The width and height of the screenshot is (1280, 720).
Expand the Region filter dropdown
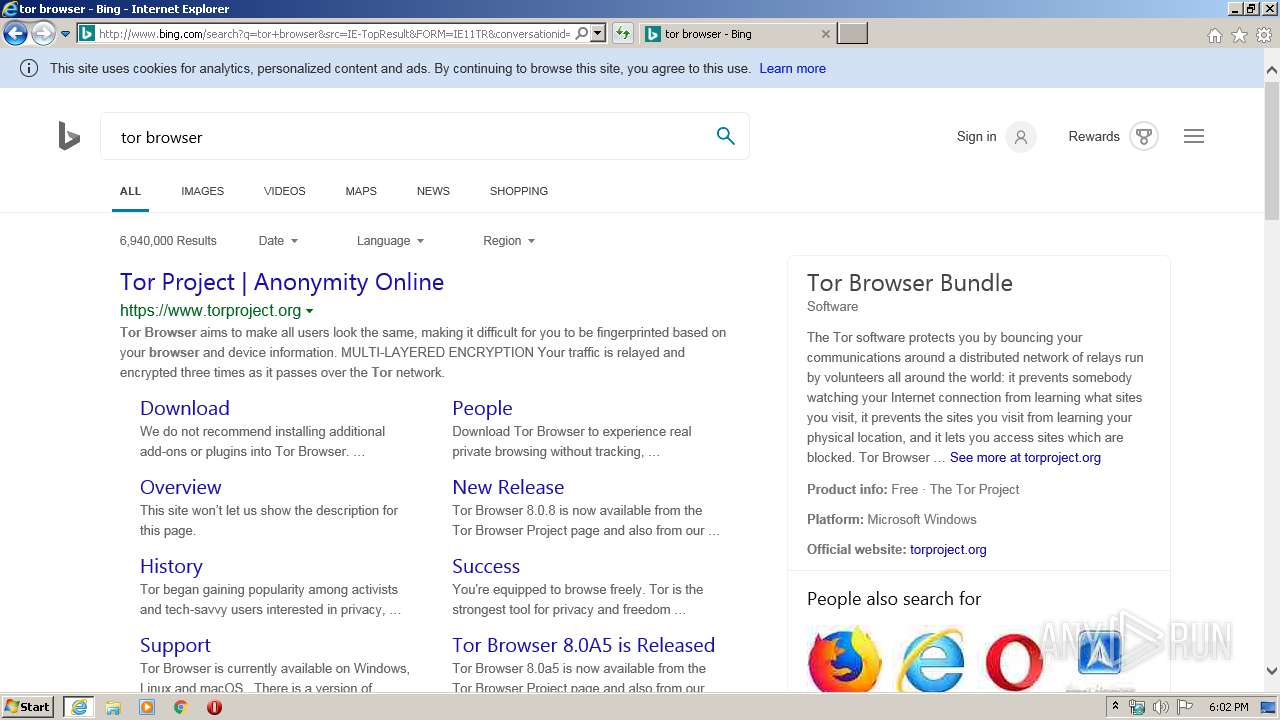[x=509, y=241]
